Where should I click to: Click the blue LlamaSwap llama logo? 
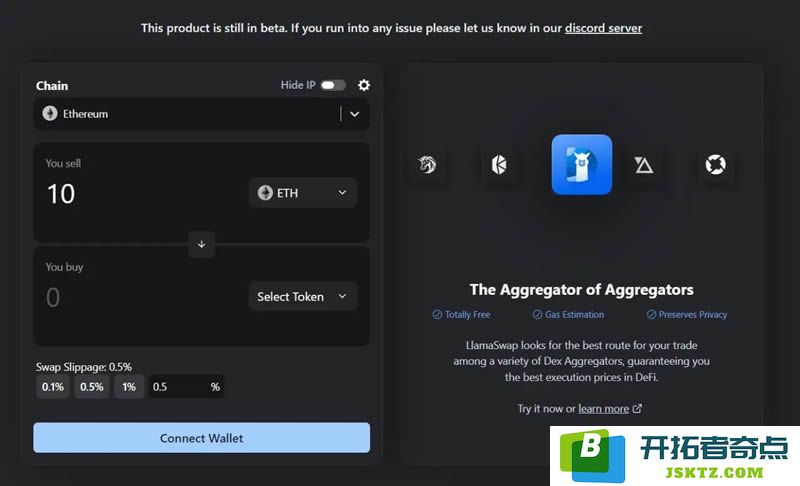(x=582, y=164)
